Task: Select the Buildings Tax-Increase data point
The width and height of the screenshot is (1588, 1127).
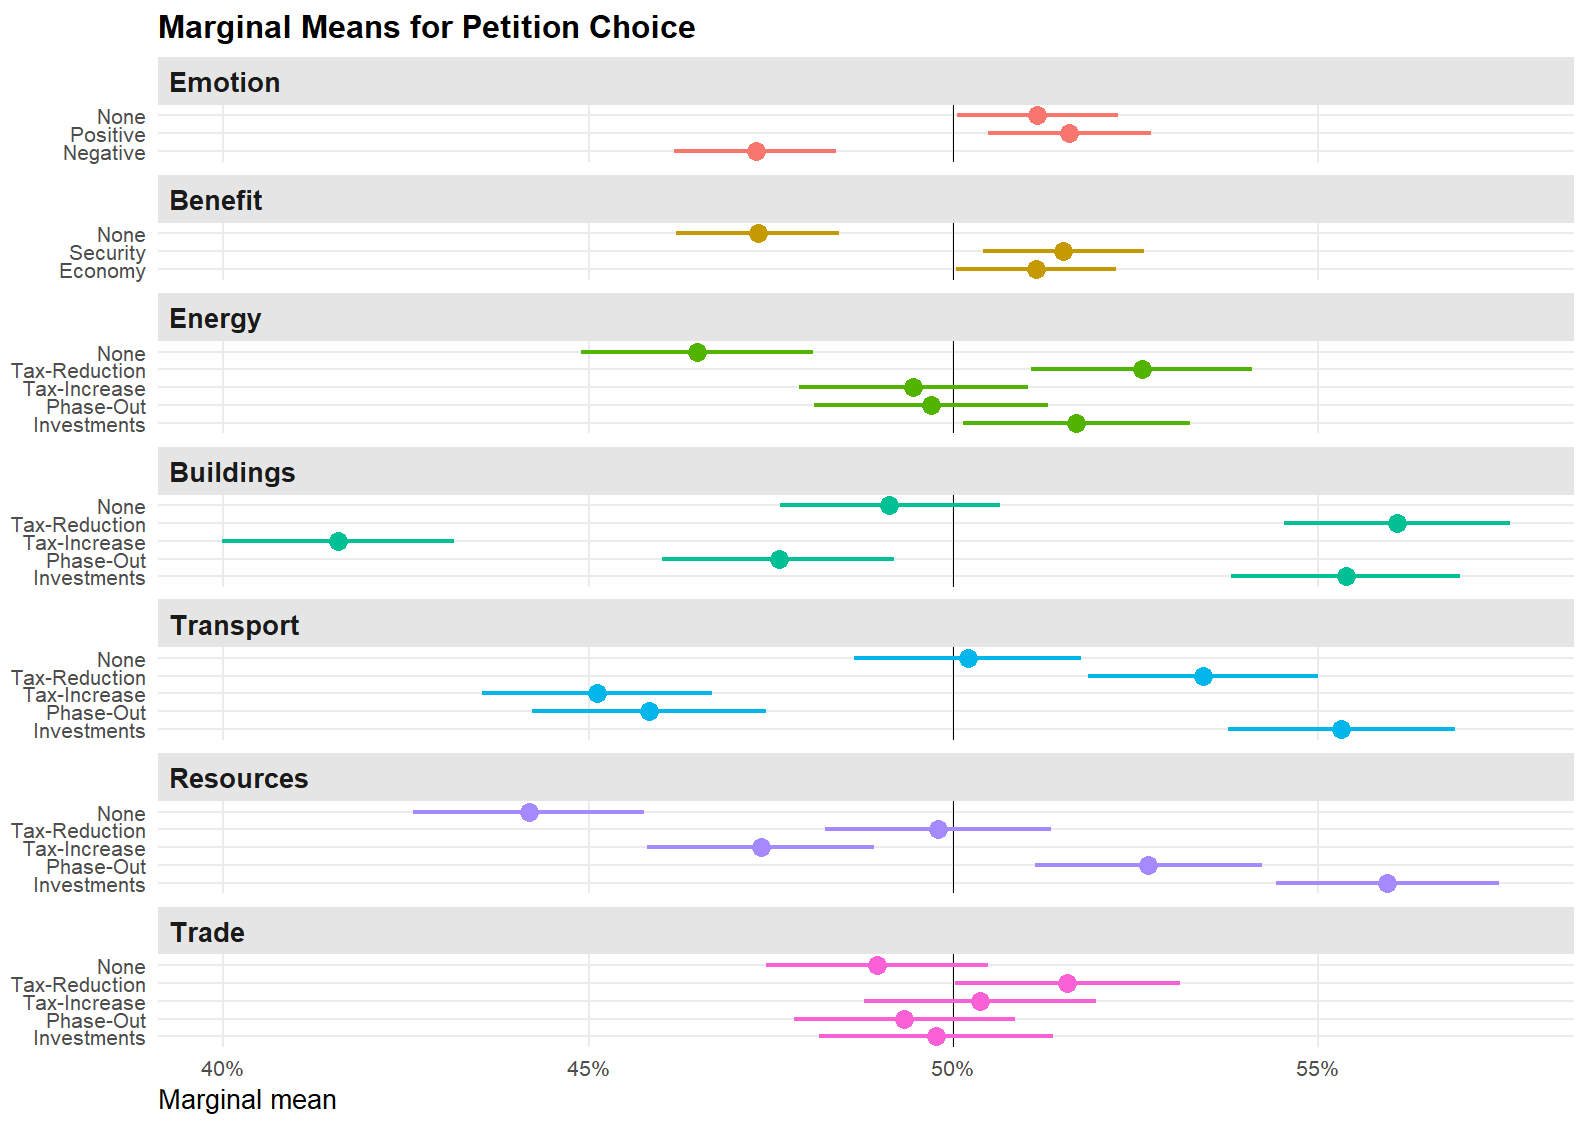Action: click(x=338, y=541)
